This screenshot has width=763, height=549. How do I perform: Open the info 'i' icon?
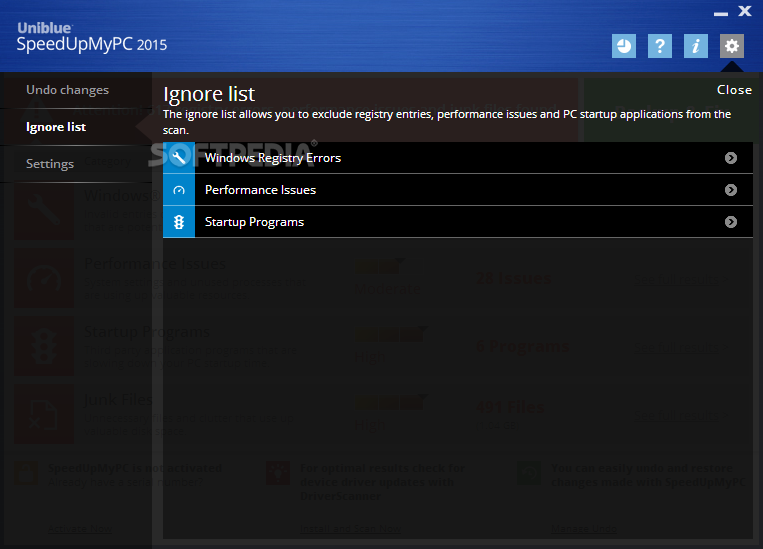696,46
